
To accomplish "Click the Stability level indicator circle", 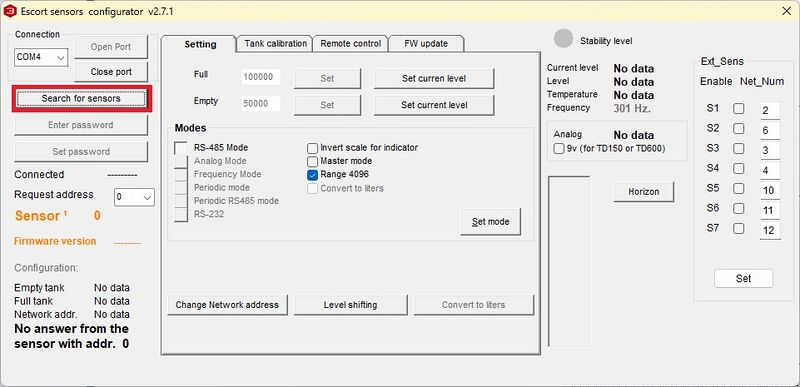I will click(x=564, y=39).
